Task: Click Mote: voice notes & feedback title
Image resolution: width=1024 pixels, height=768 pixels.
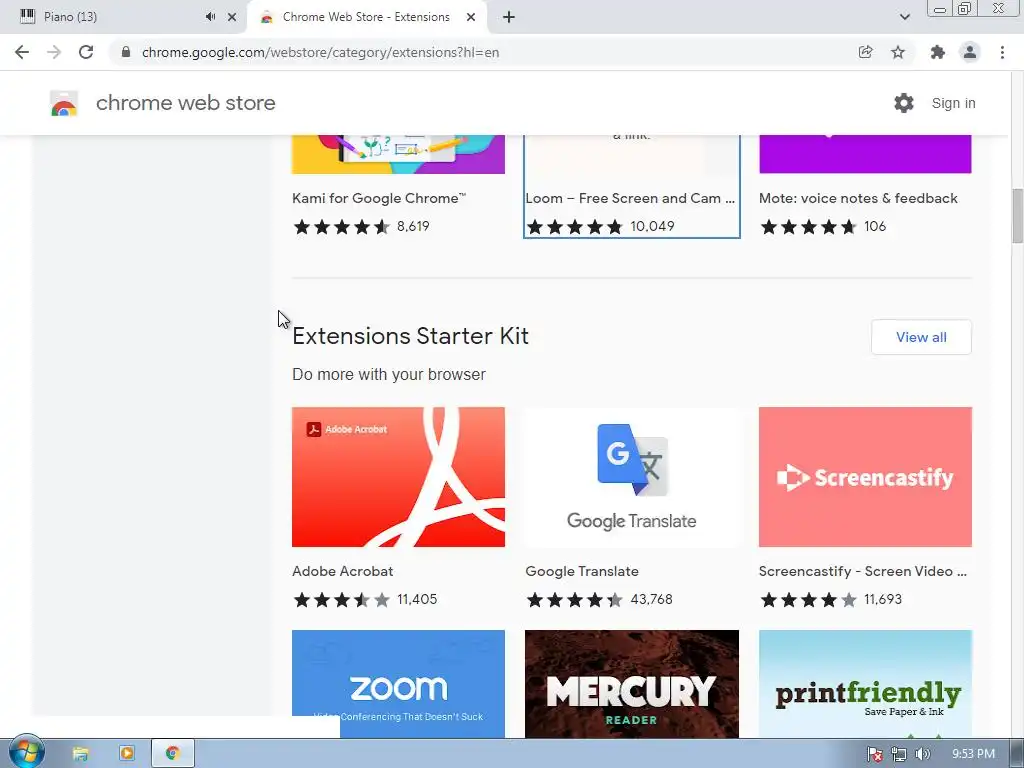Action: click(x=858, y=199)
